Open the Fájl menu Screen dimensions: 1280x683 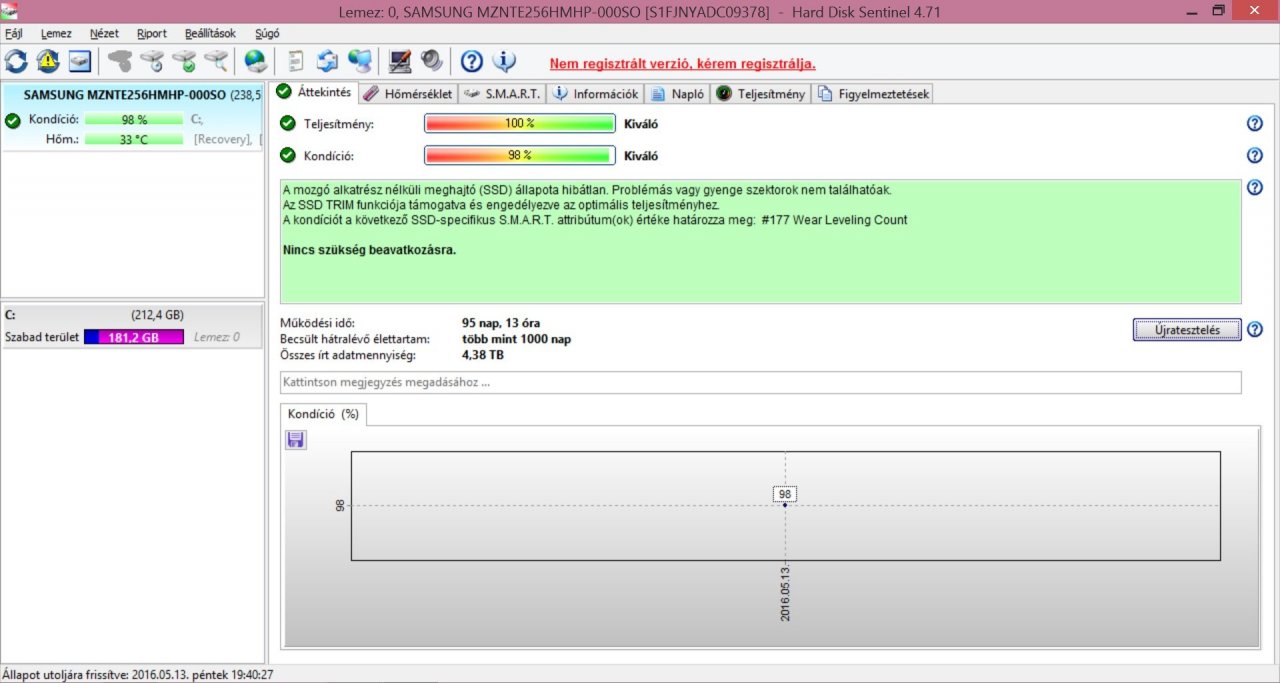pyautogui.click(x=14, y=33)
